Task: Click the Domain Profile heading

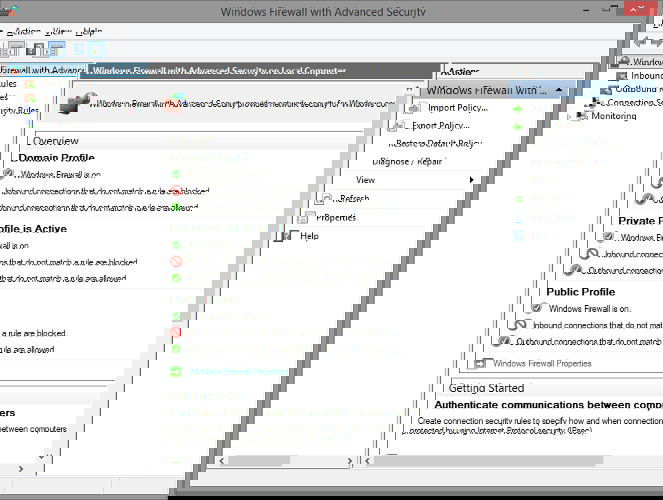Action: (57, 158)
